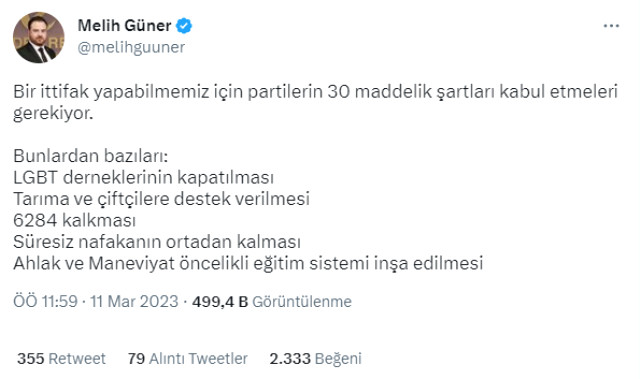Click the "Bir ittifak yapabilmemiz" first line
The image size is (640, 379).
pyautogui.click(x=316, y=92)
